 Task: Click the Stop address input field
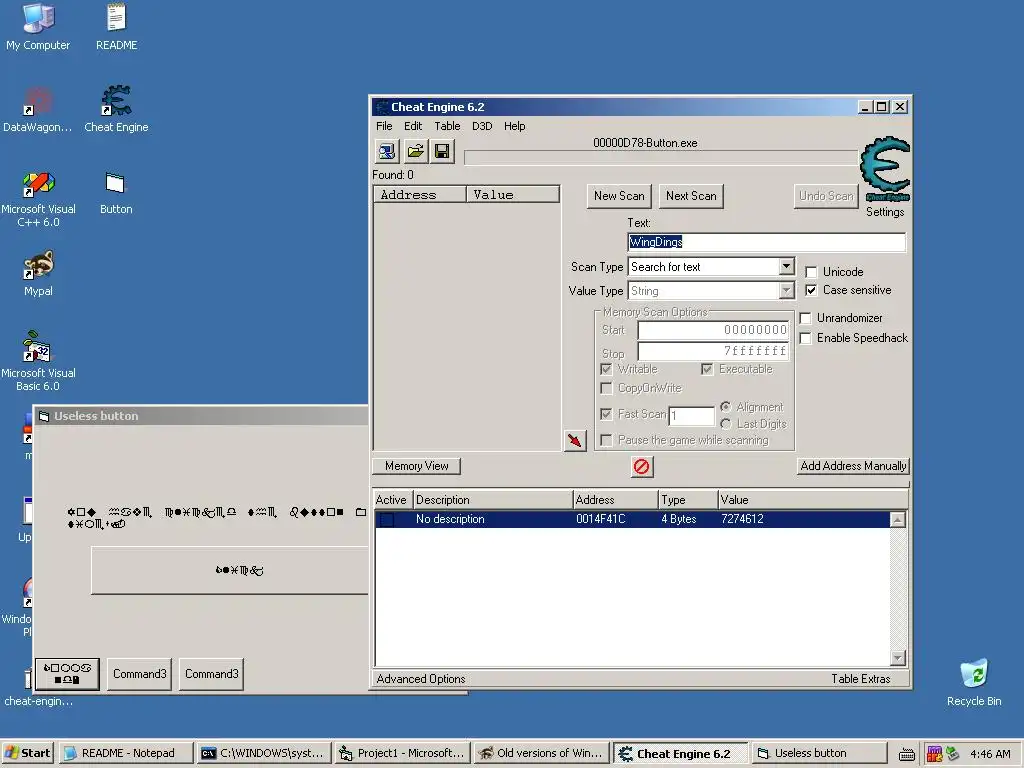713,351
